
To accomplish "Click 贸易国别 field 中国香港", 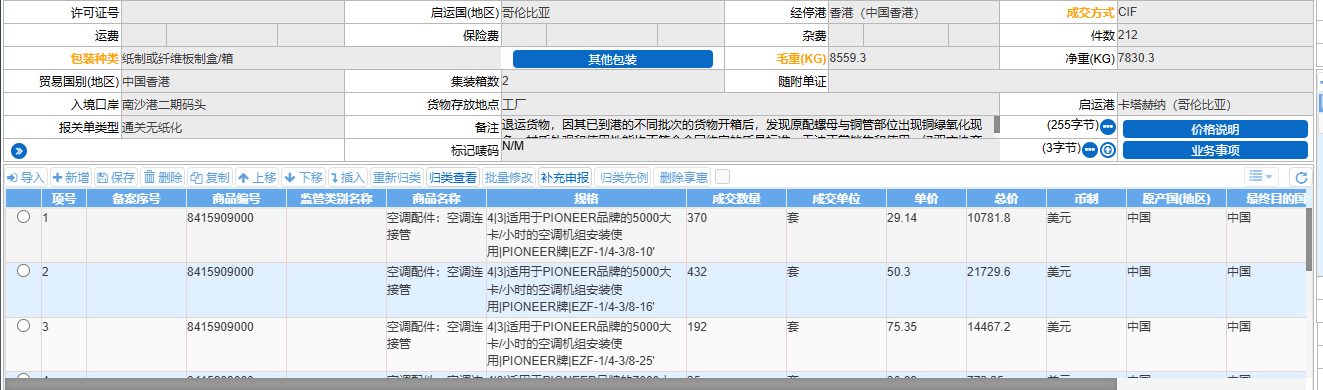I will [x=232, y=82].
